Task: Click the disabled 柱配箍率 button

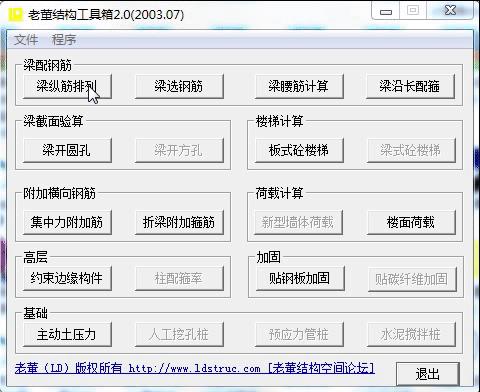Action: (x=179, y=278)
